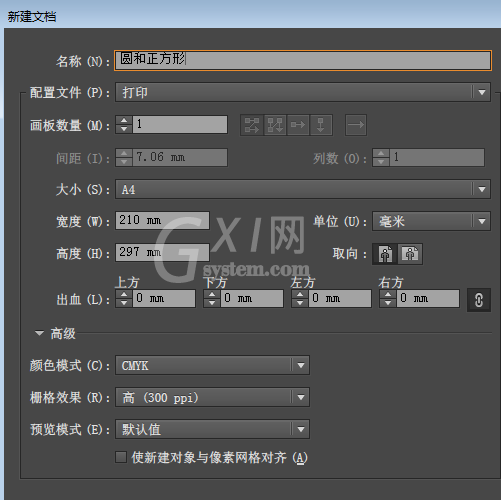Collapse the Advanced (高级) section triangle
The width and height of the screenshot is (501, 500).
pos(39,333)
